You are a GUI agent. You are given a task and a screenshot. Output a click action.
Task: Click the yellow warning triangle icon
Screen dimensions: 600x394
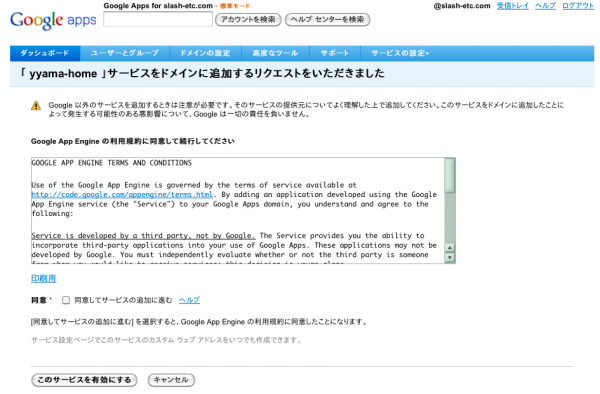[36, 106]
